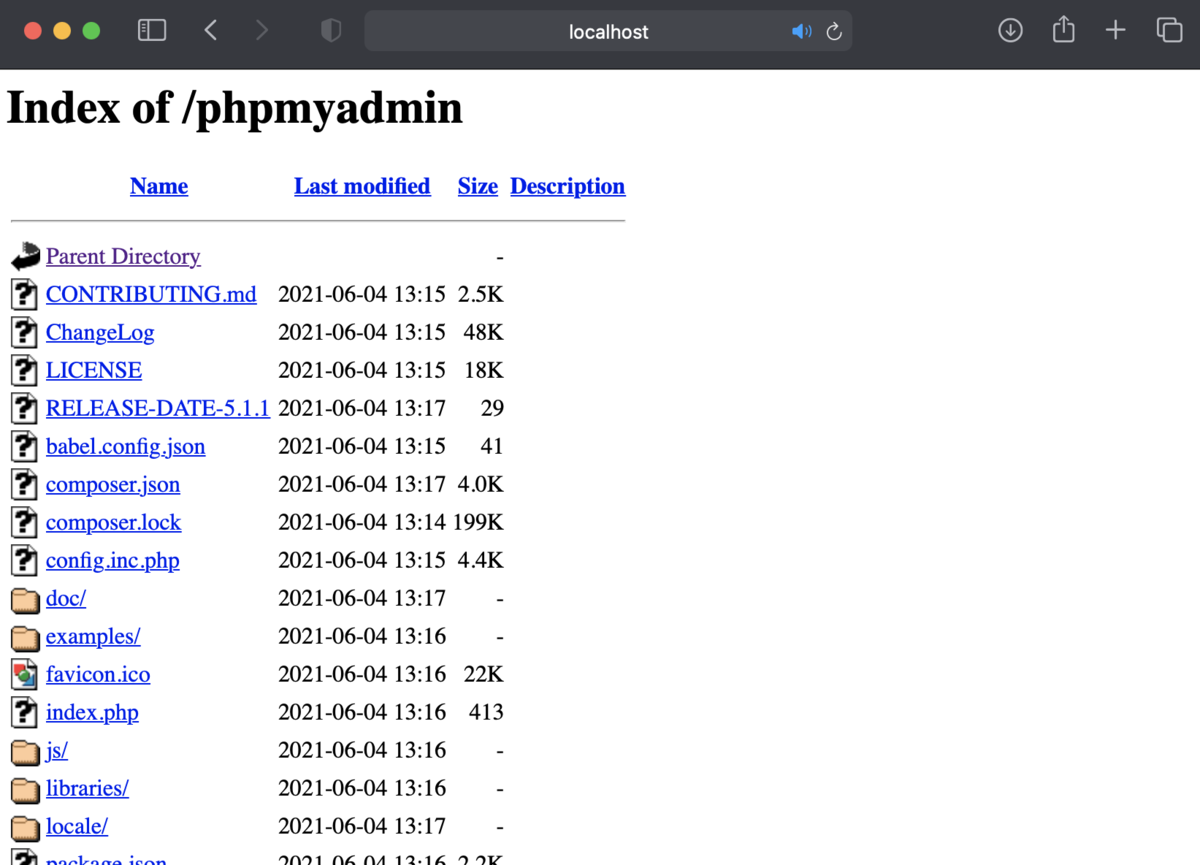
Task: Click the Parent Directory back-arrow icon
Action: 26,257
